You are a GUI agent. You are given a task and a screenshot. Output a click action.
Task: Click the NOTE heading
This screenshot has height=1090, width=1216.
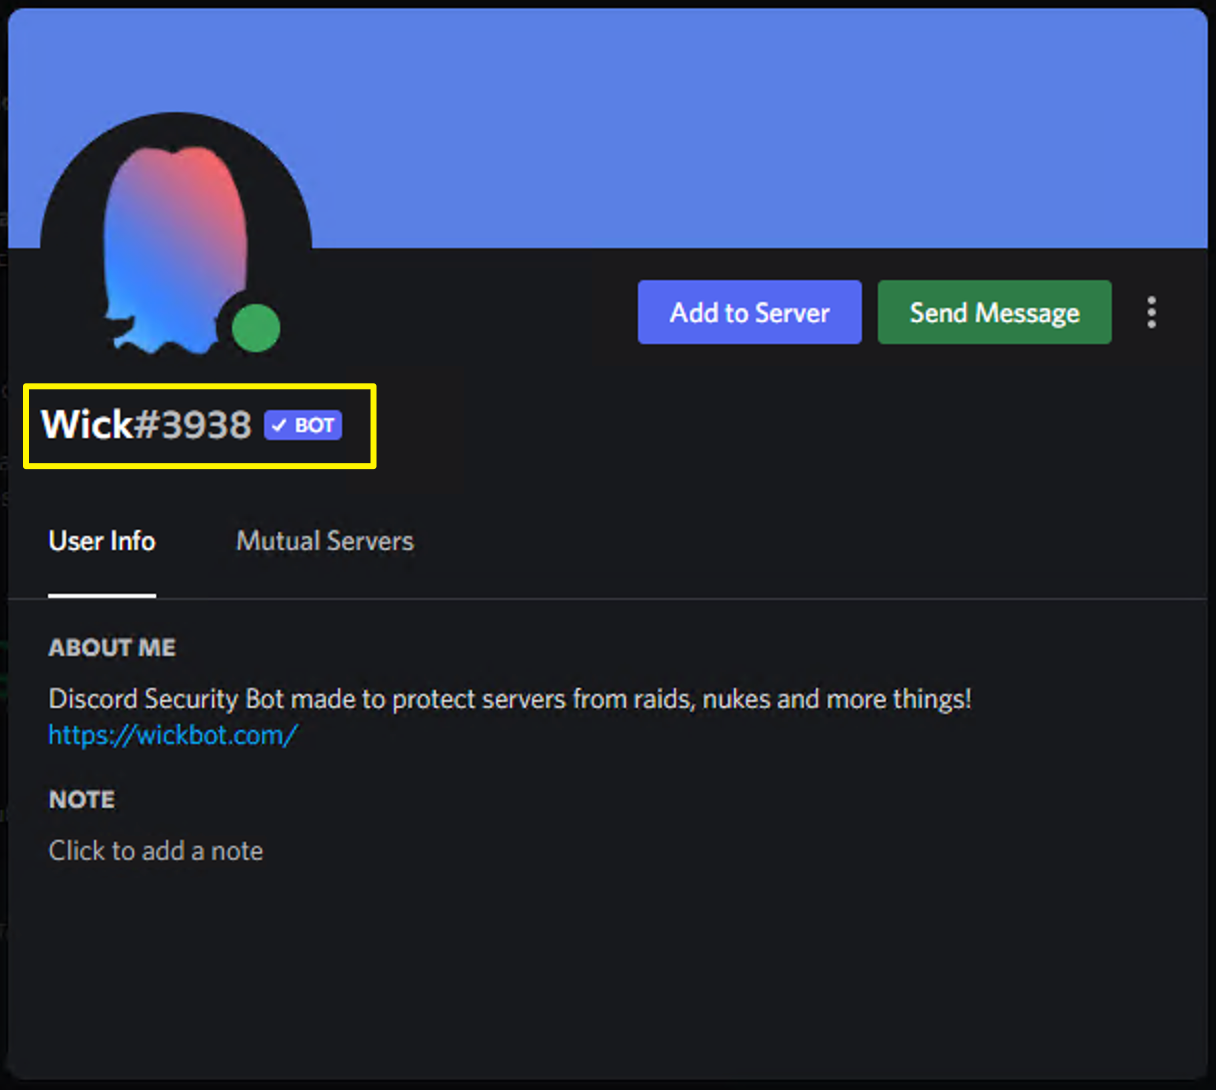[x=82, y=800]
